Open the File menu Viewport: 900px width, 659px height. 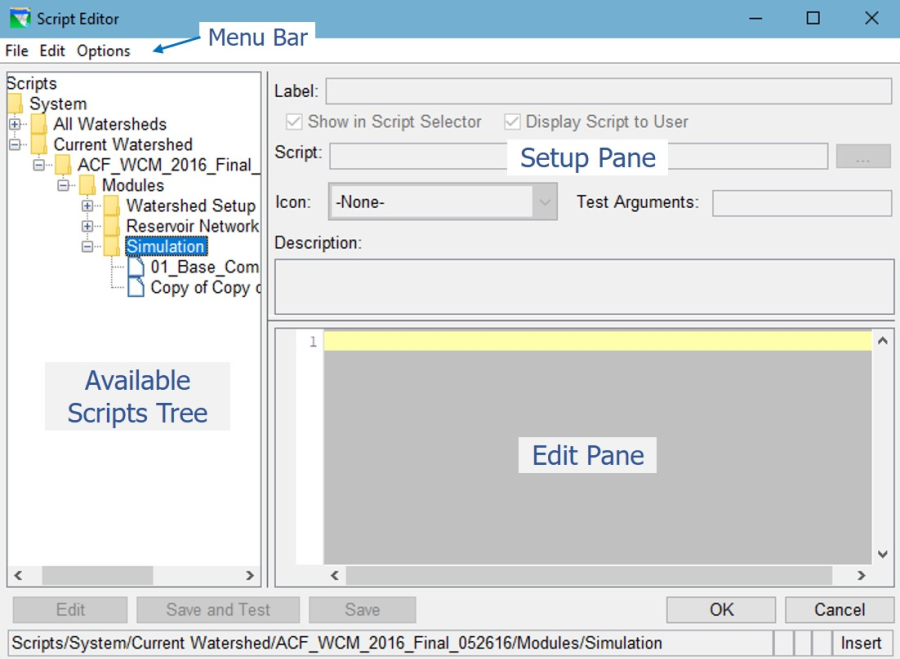click(16, 51)
